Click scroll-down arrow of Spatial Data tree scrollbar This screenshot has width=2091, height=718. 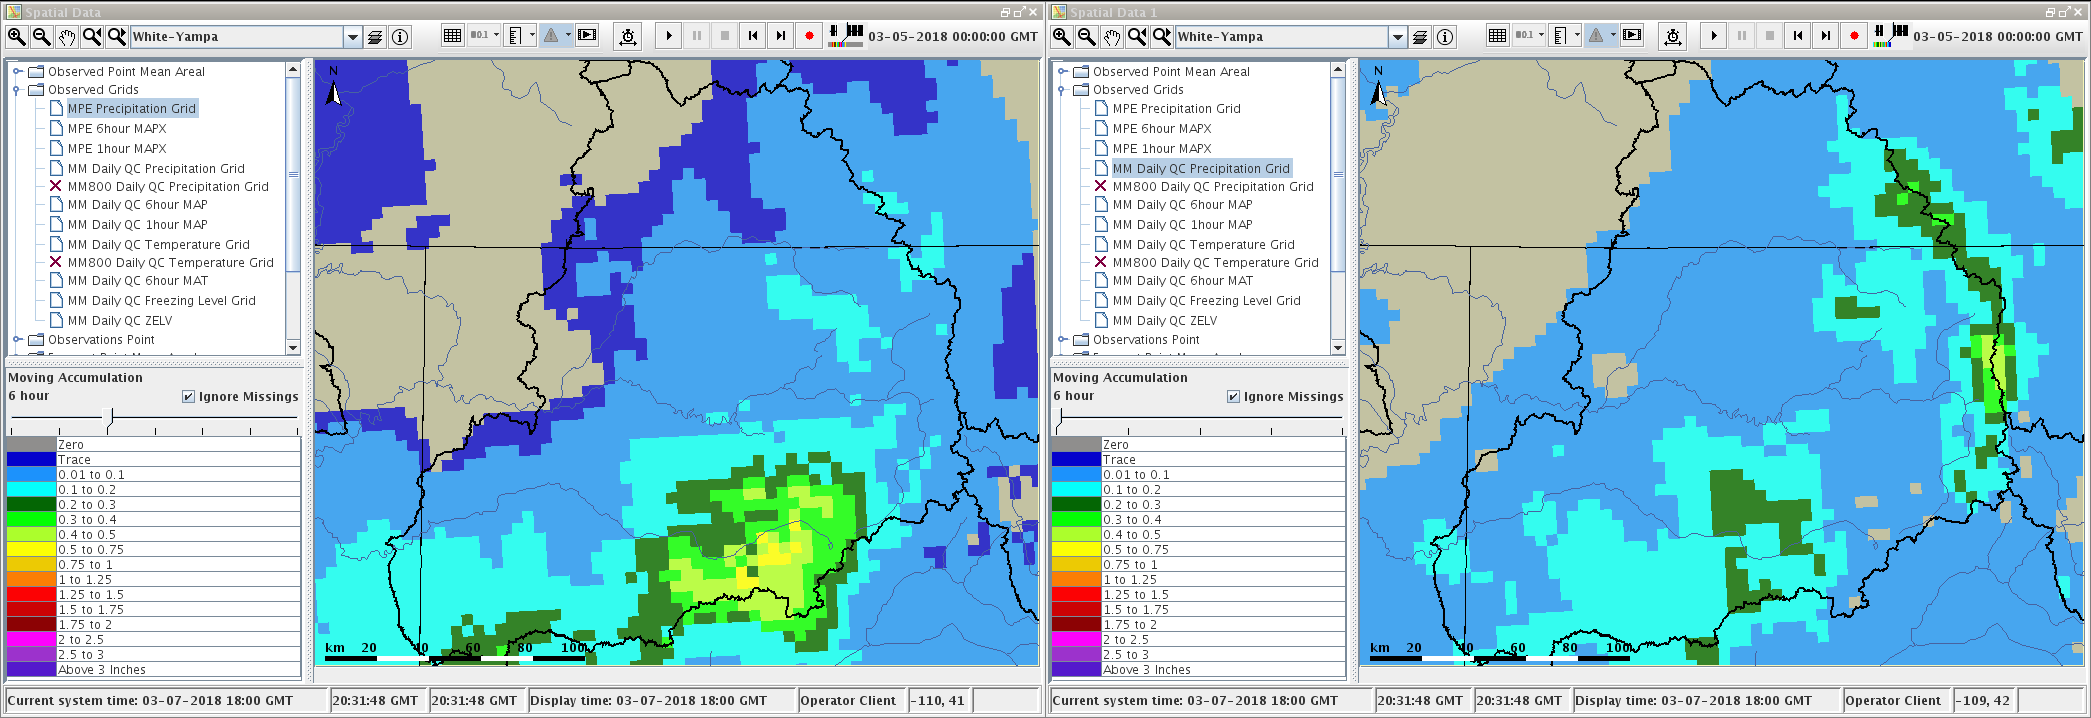coord(293,347)
